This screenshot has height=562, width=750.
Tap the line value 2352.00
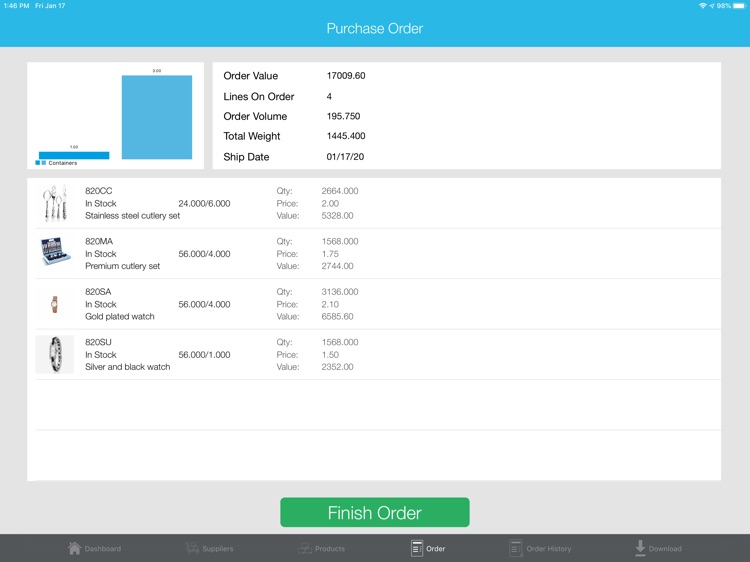tap(337, 367)
